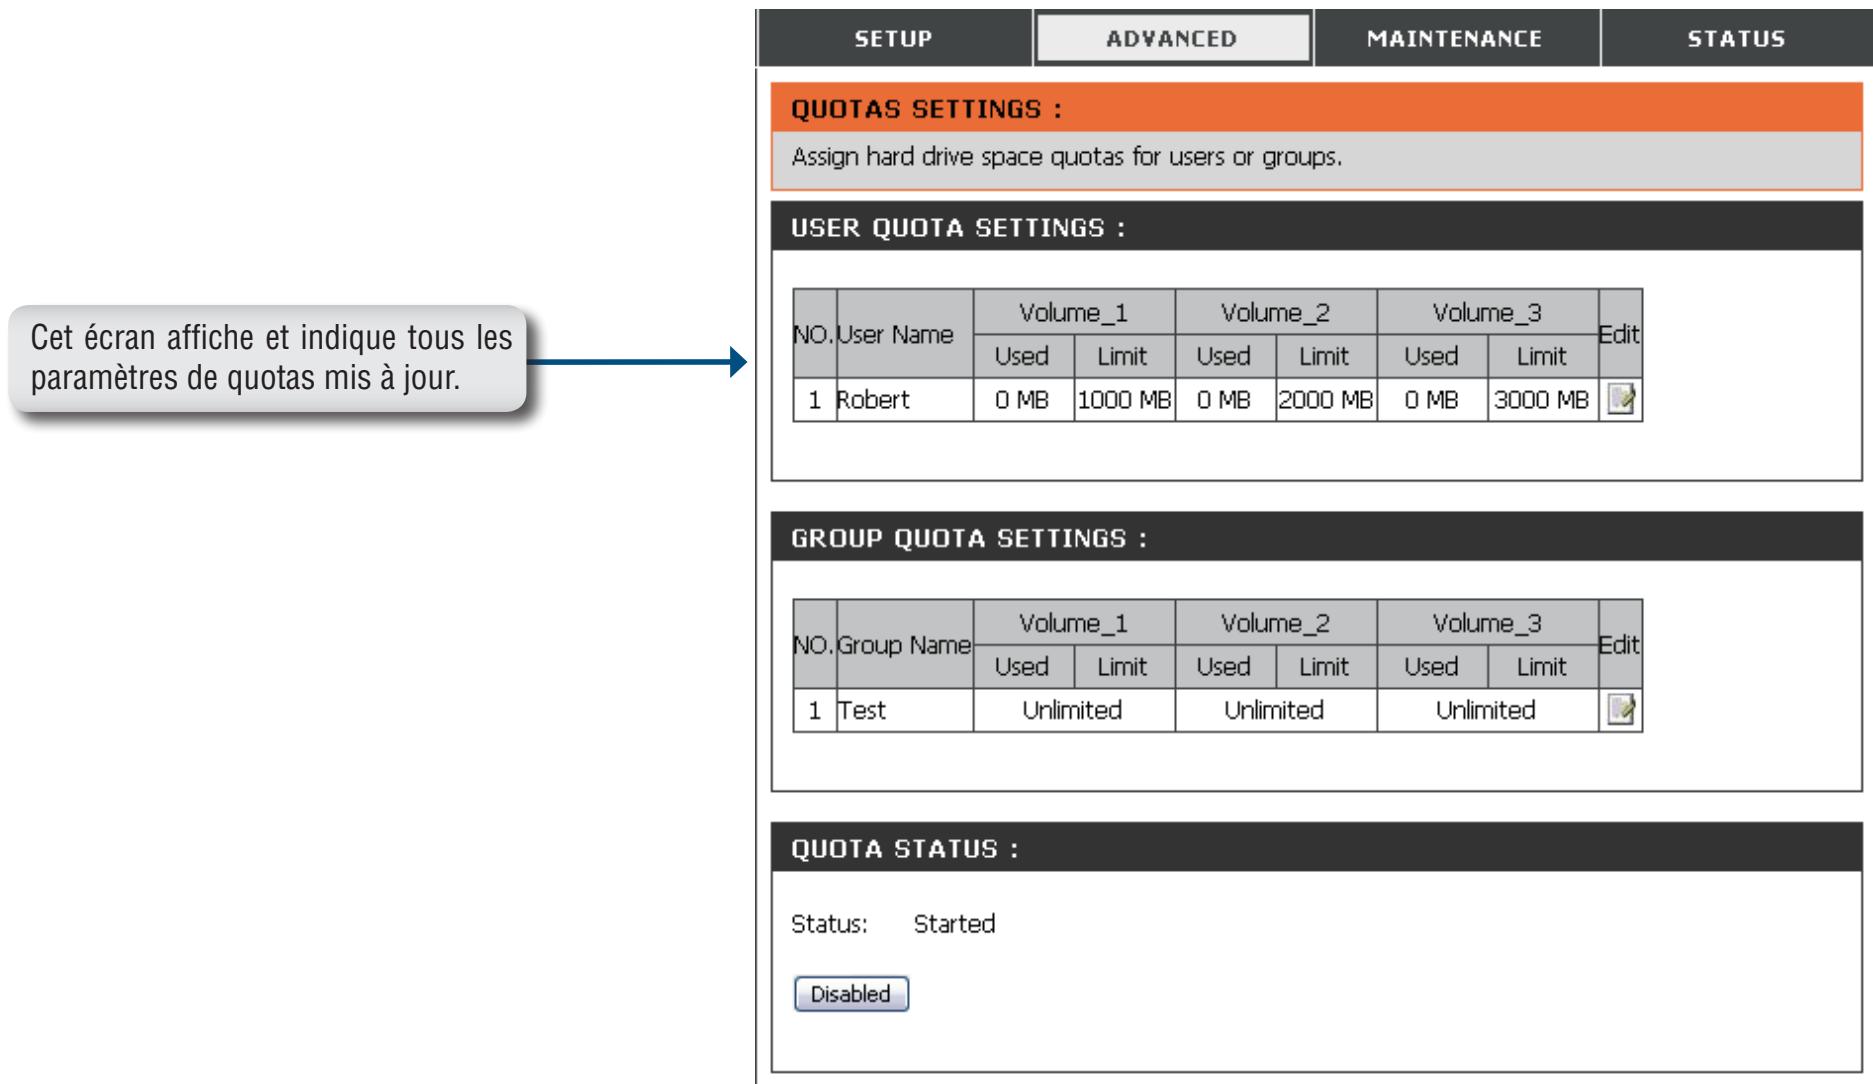This screenshot has width=1873, height=1084.
Task: Click Robert's 3000 MB Volume_3 limit
Action: click(1542, 400)
